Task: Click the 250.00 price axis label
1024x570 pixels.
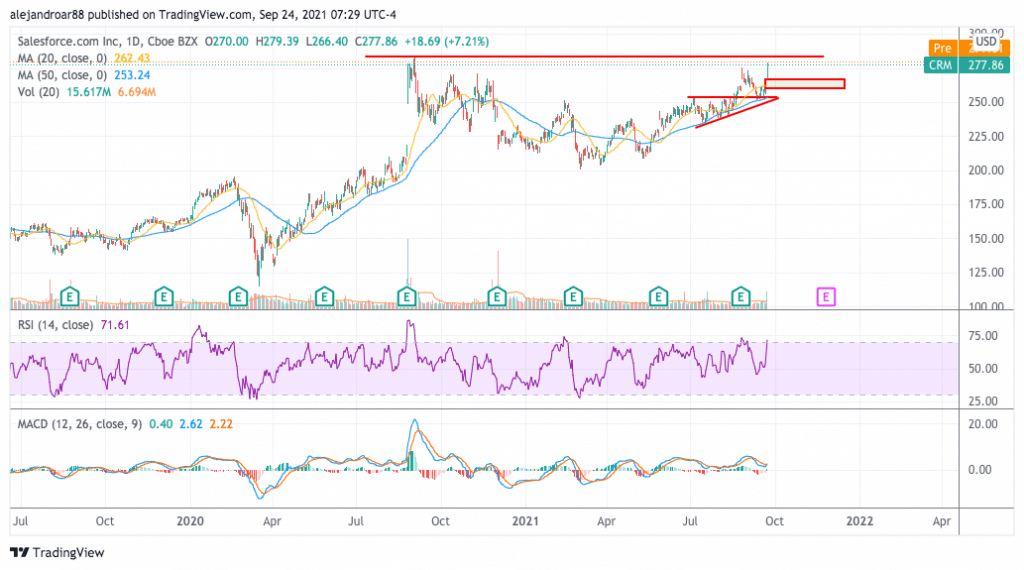Action: pyautogui.click(x=986, y=102)
